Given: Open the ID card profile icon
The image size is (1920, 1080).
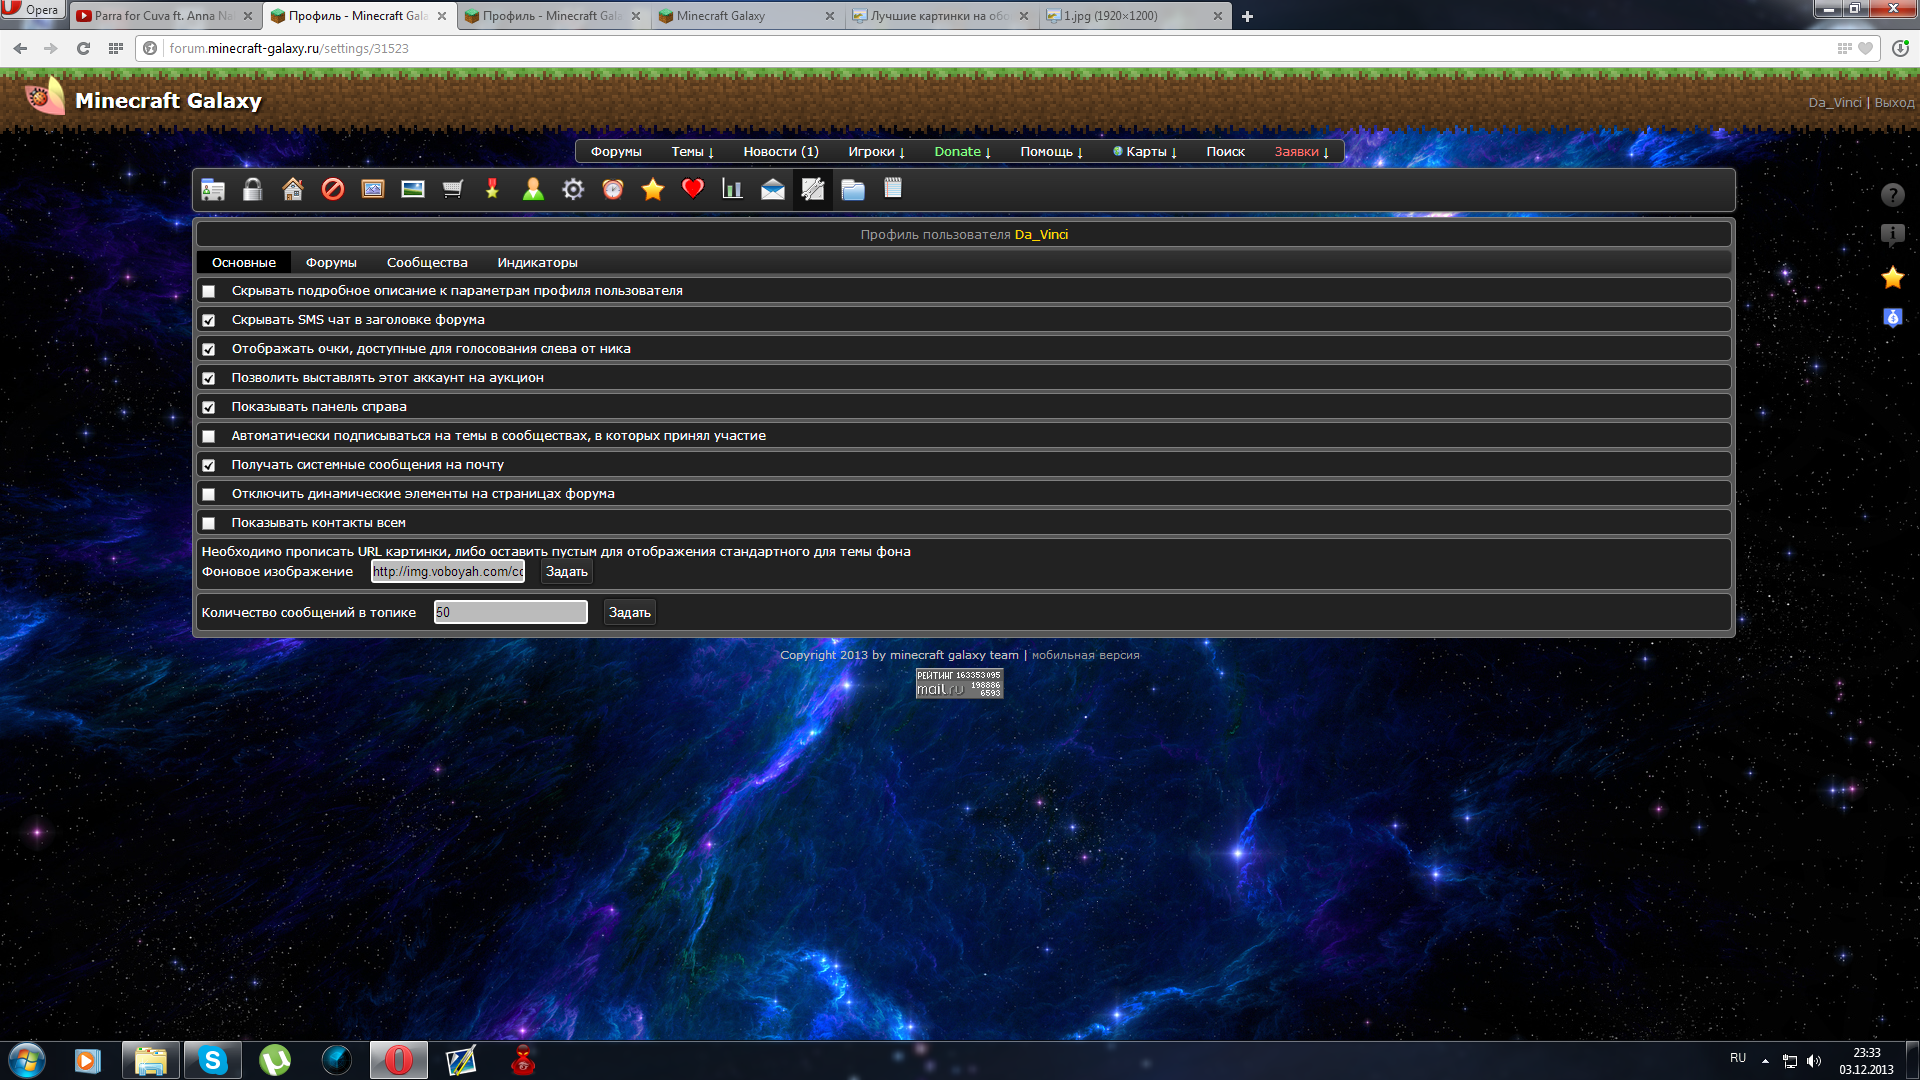Looking at the screenshot, I should pyautogui.click(x=213, y=189).
